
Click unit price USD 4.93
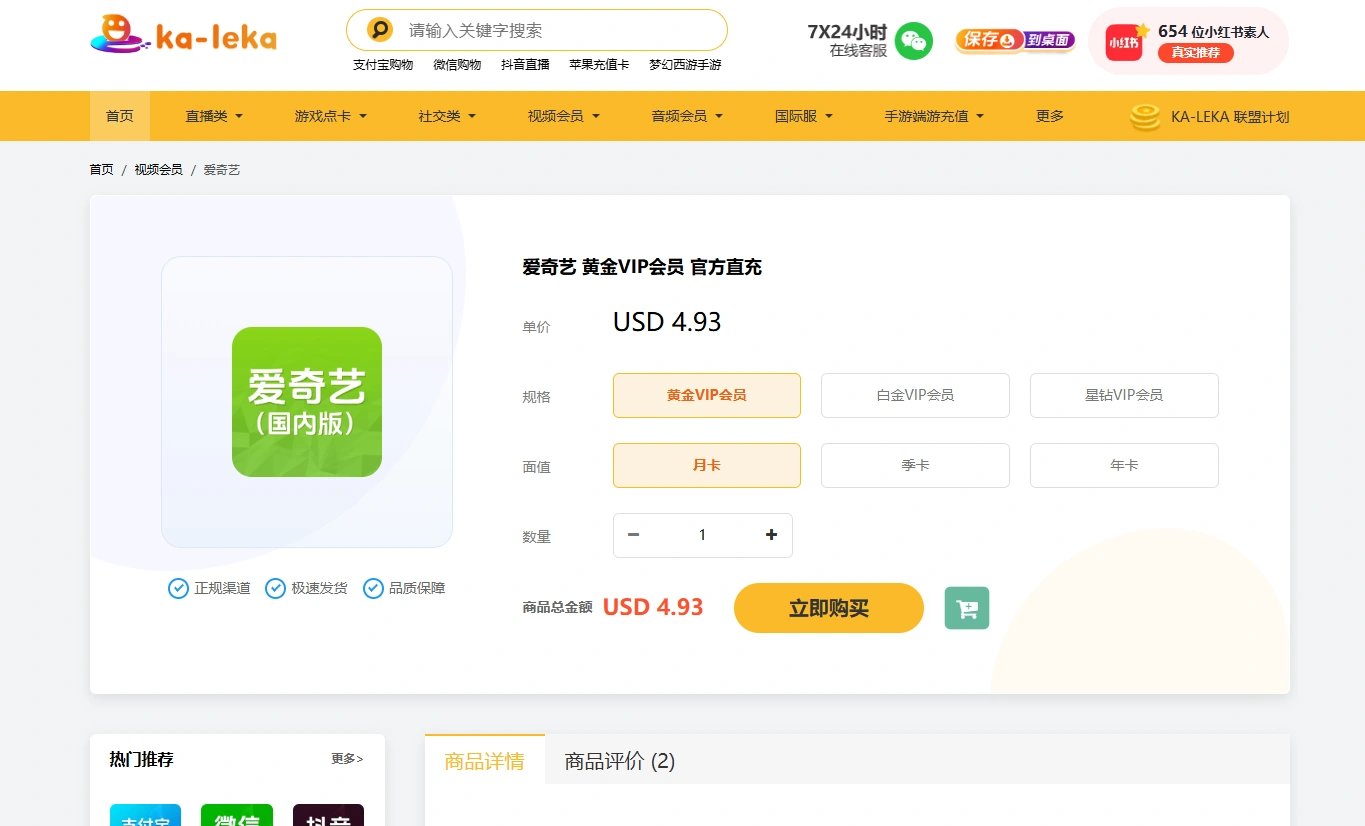[x=667, y=322]
